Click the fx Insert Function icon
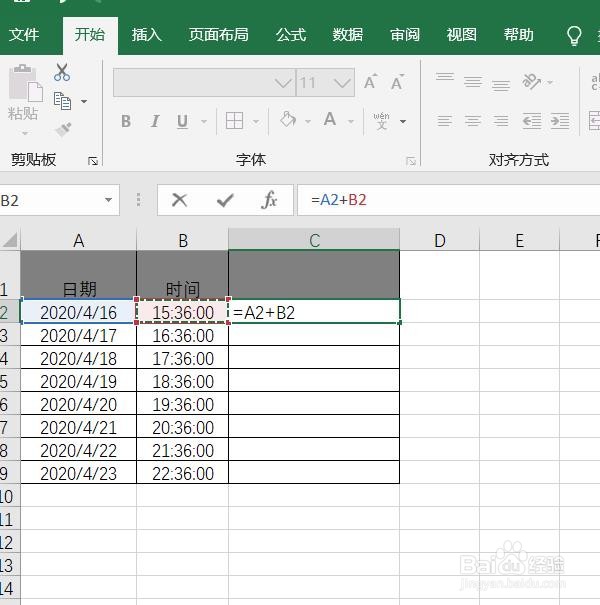 pos(269,200)
